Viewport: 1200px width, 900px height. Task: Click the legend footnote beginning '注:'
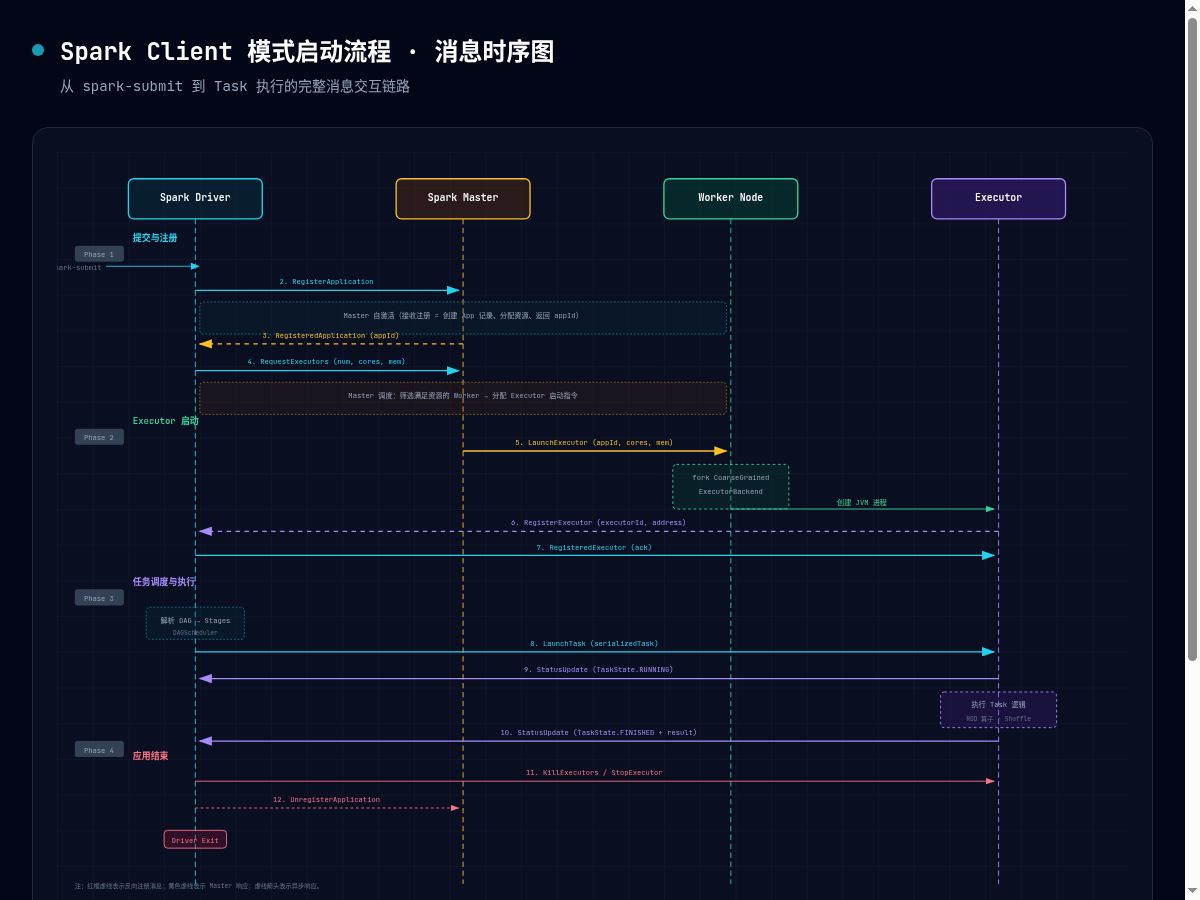(x=198, y=886)
